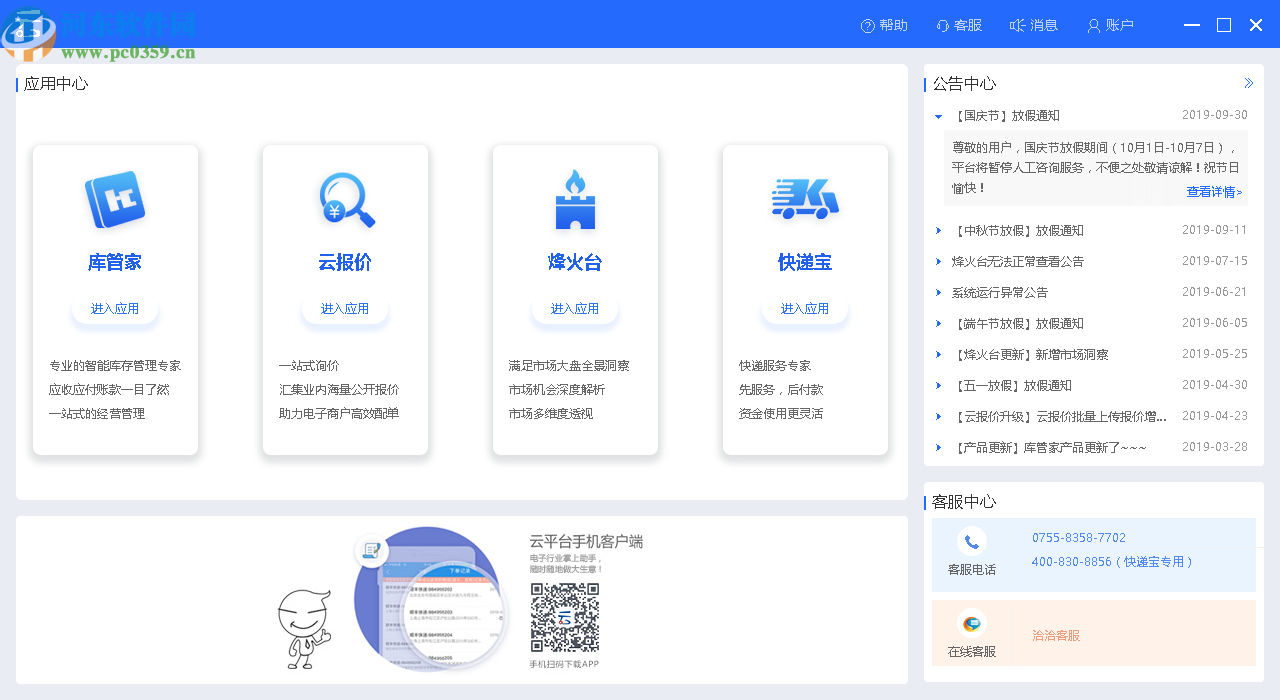Open the 消息 messages item

click(1033, 25)
